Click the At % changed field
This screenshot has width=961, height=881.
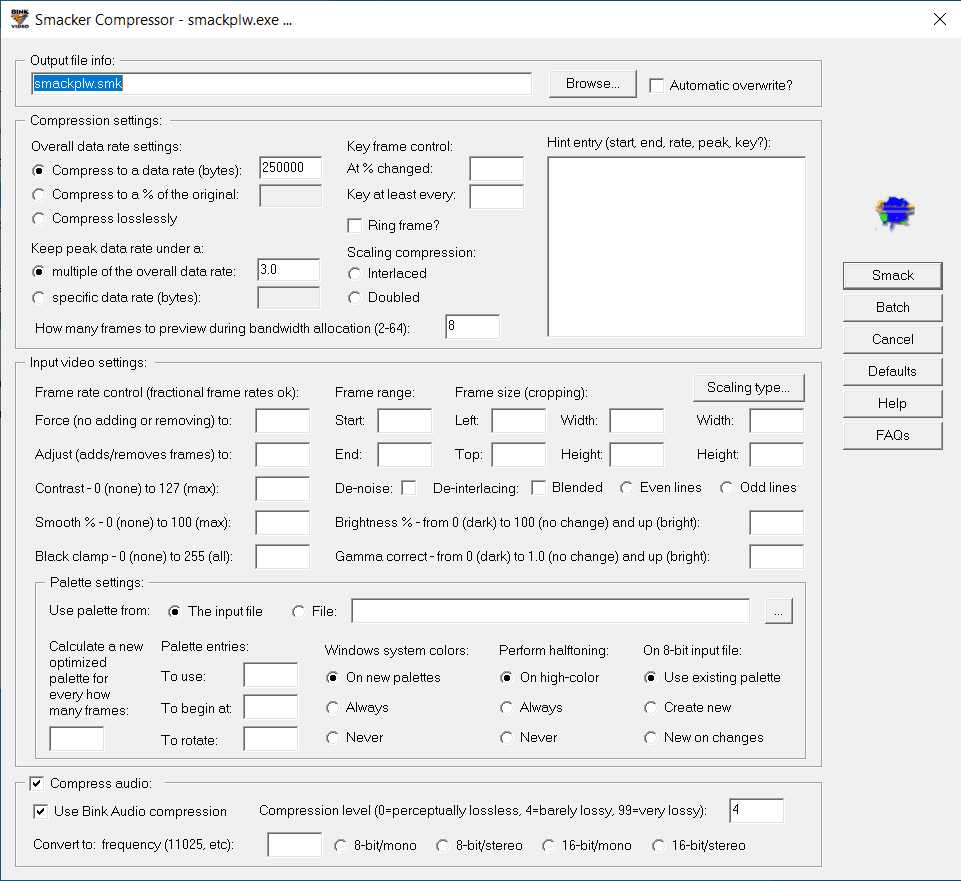496,169
